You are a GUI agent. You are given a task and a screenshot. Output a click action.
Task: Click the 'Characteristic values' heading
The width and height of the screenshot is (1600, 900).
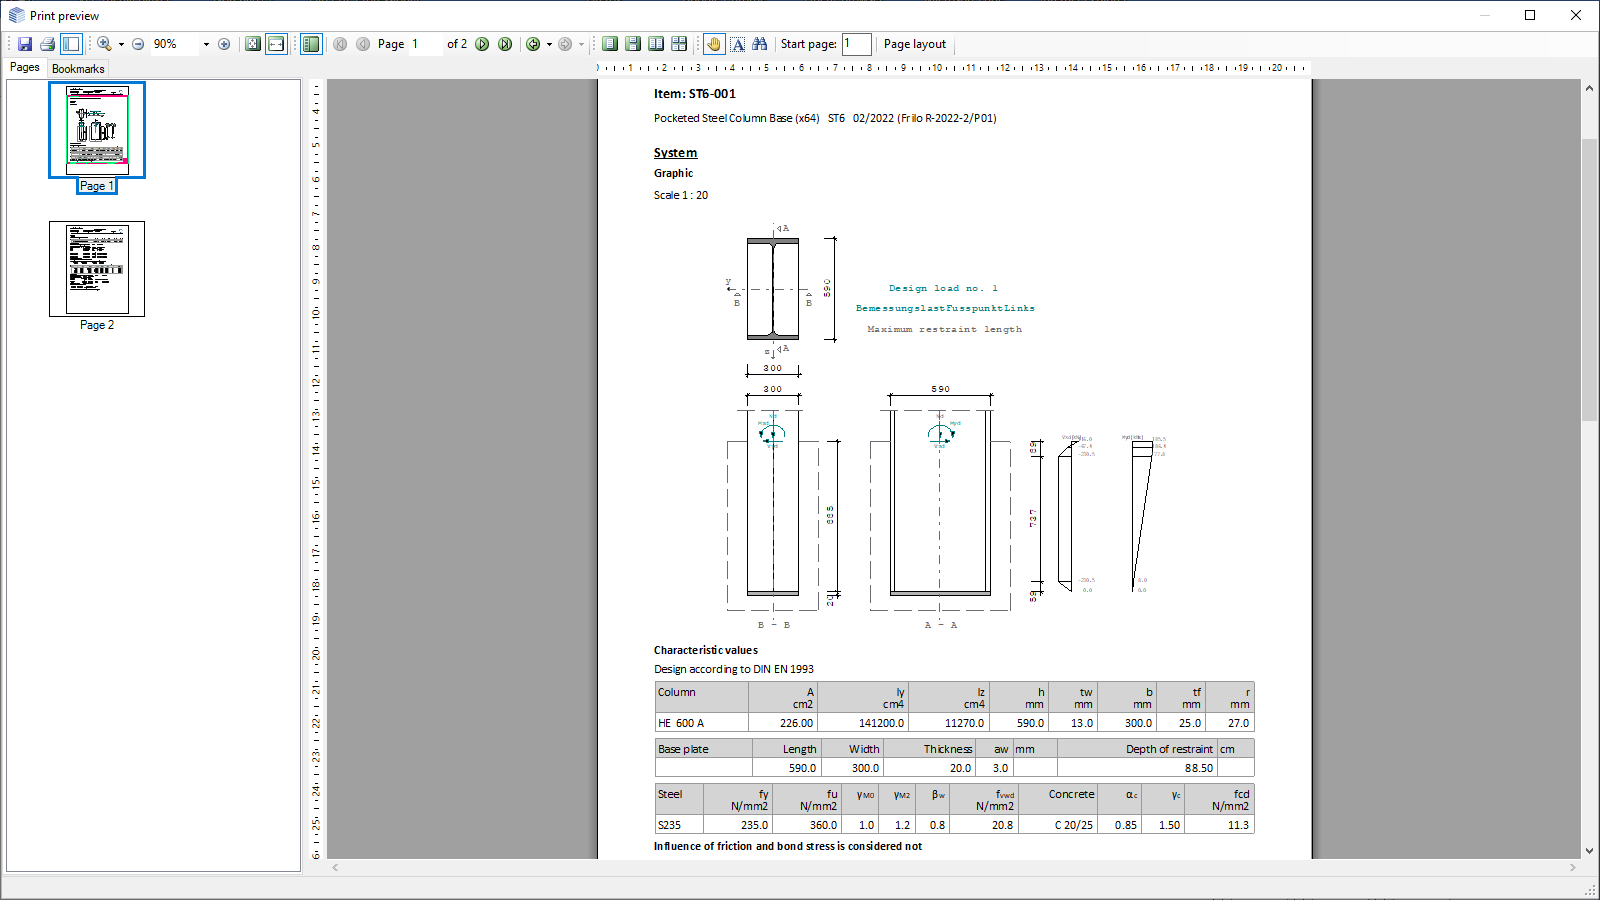(706, 650)
